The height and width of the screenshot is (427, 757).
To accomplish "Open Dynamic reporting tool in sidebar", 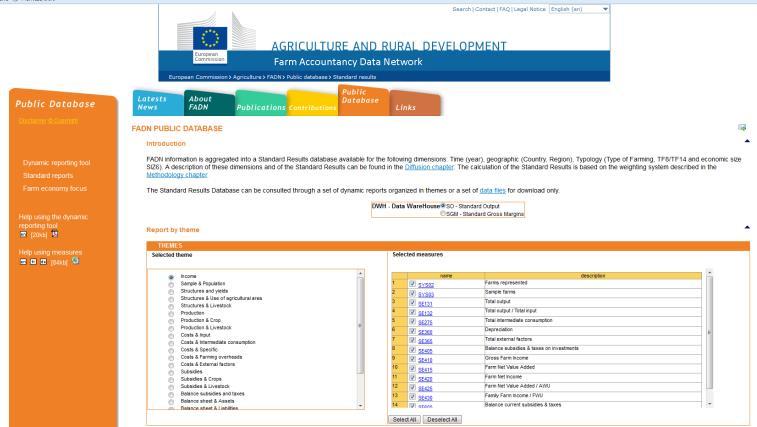I will [x=56, y=163].
